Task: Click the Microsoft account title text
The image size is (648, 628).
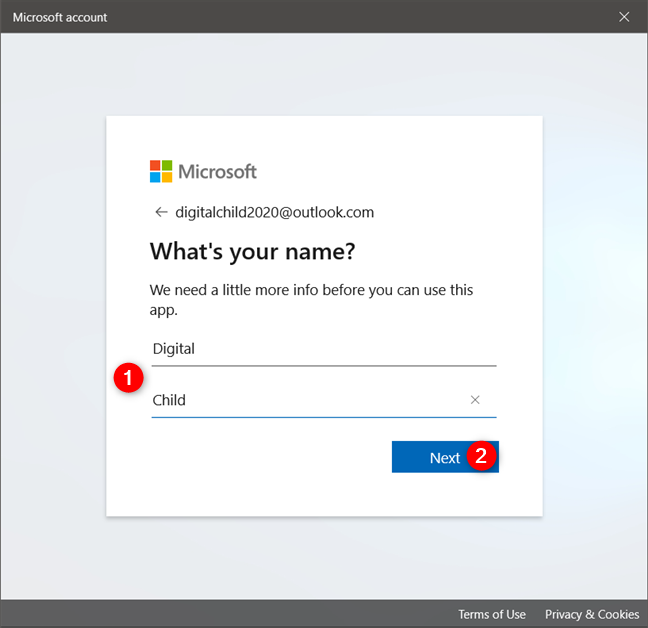Action: pos(60,17)
